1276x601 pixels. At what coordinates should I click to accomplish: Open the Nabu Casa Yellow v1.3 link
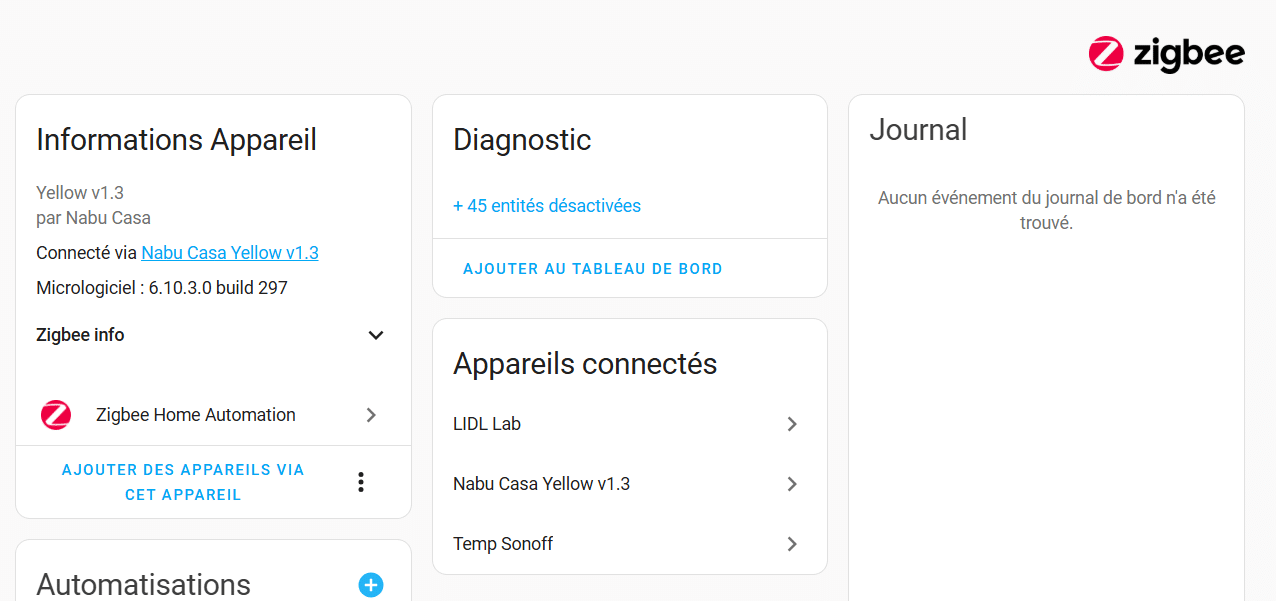(230, 253)
